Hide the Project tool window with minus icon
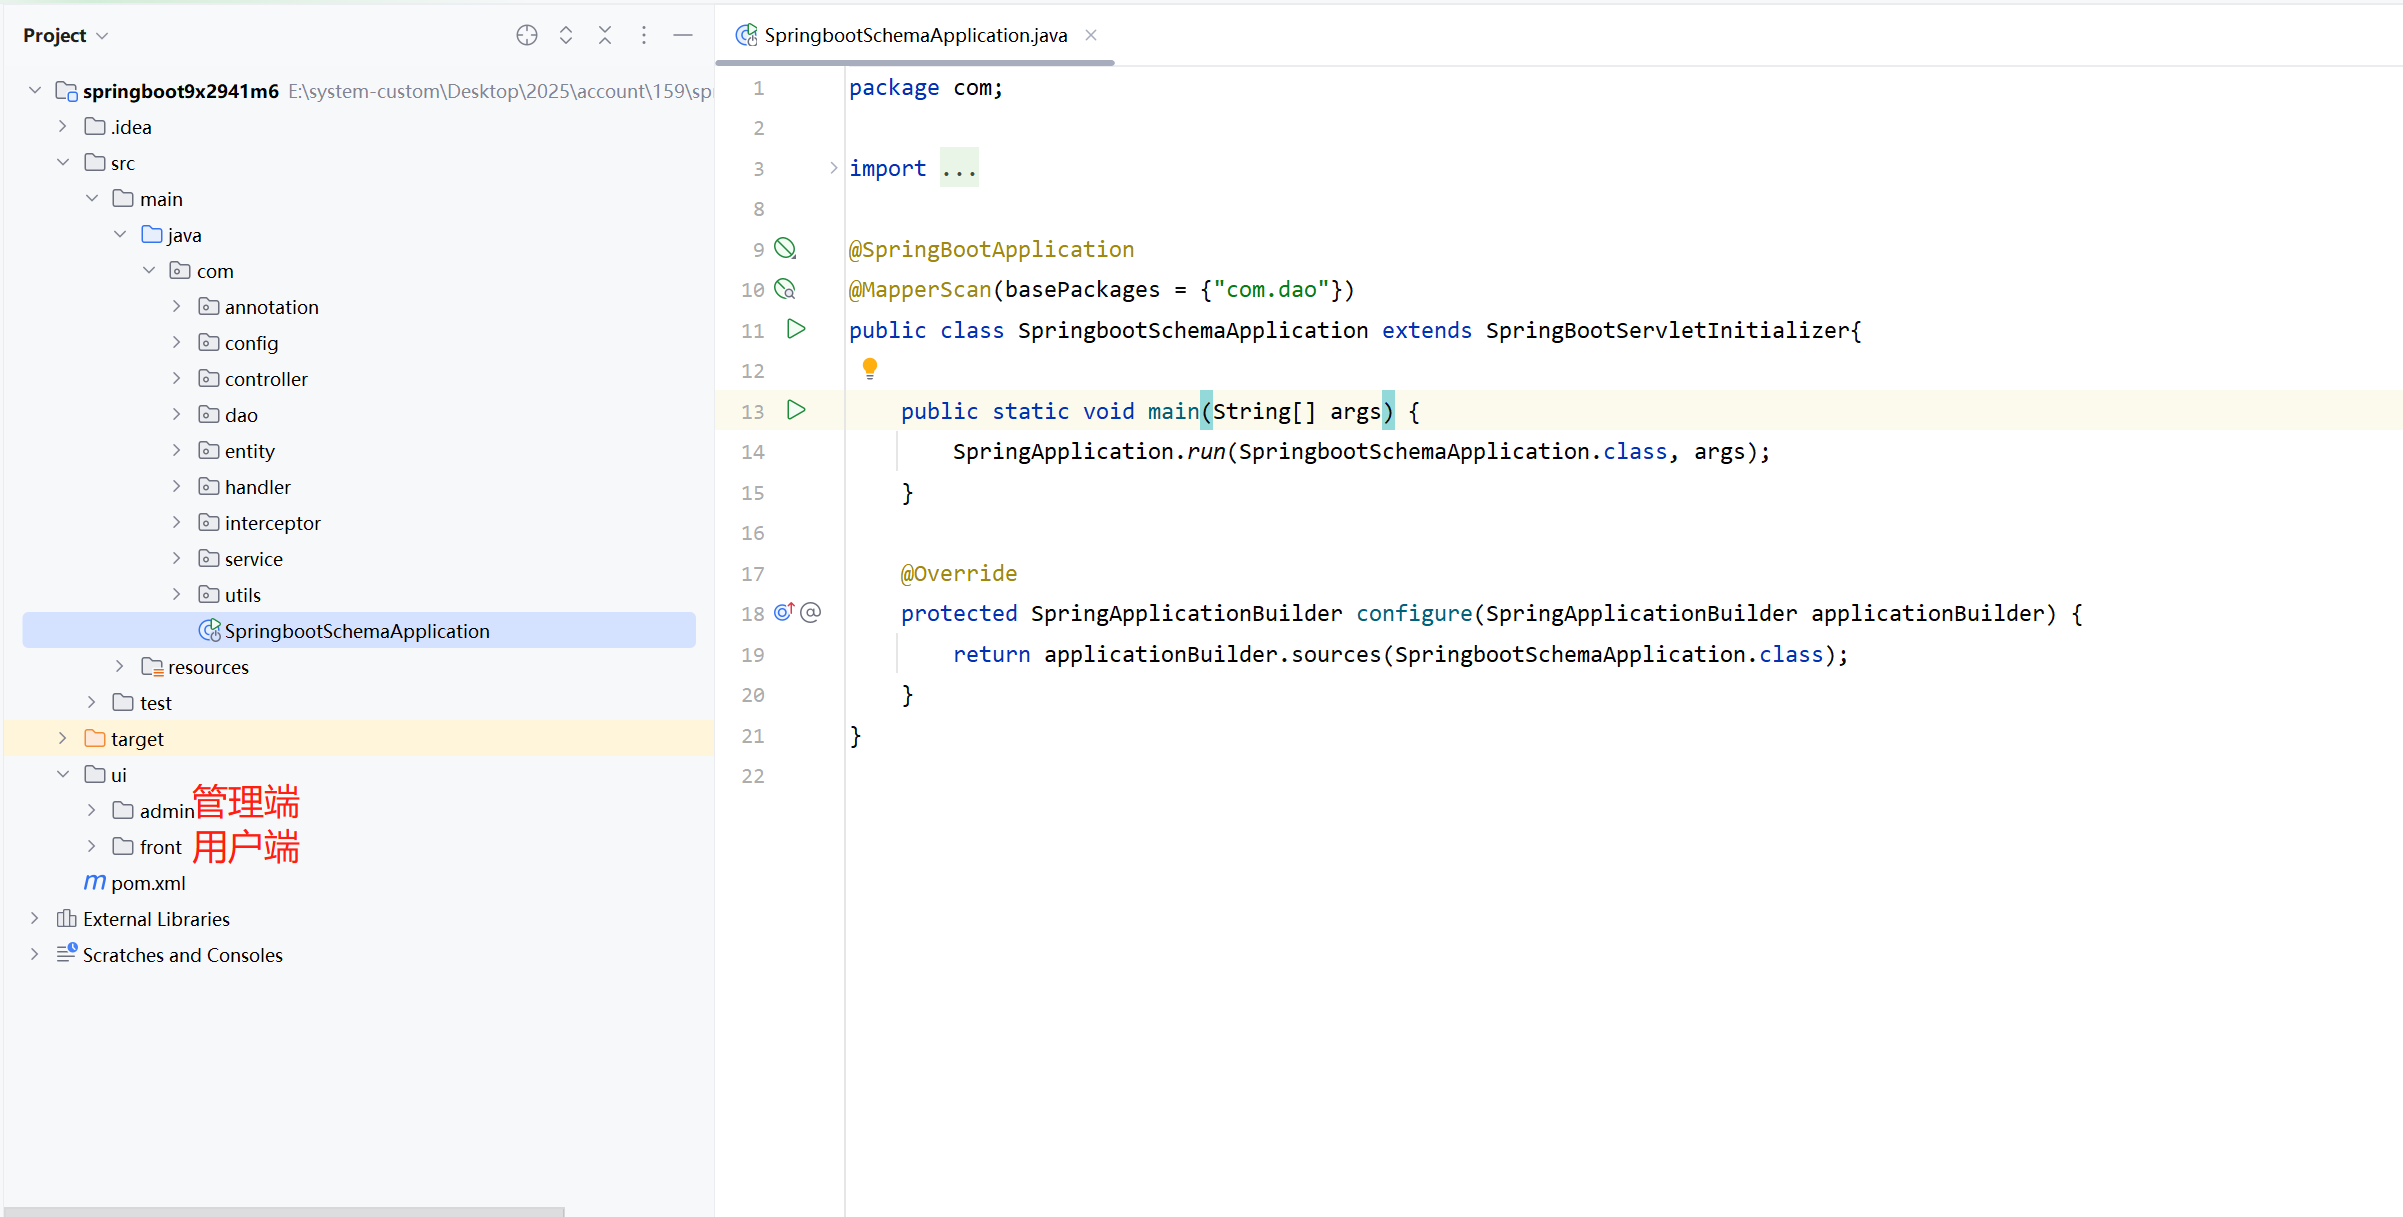Image resolution: width=2403 pixels, height=1217 pixels. 683,35
